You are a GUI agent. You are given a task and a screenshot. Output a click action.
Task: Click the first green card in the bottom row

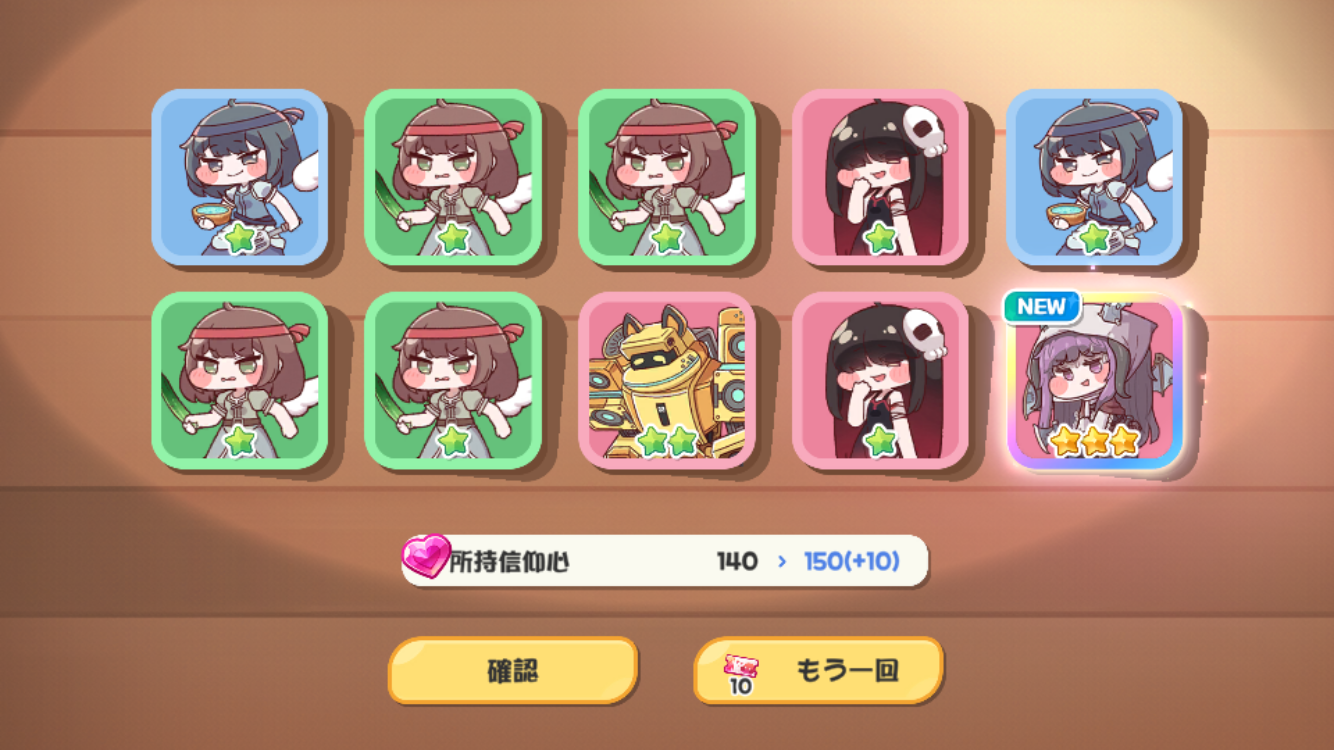[240, 381]
